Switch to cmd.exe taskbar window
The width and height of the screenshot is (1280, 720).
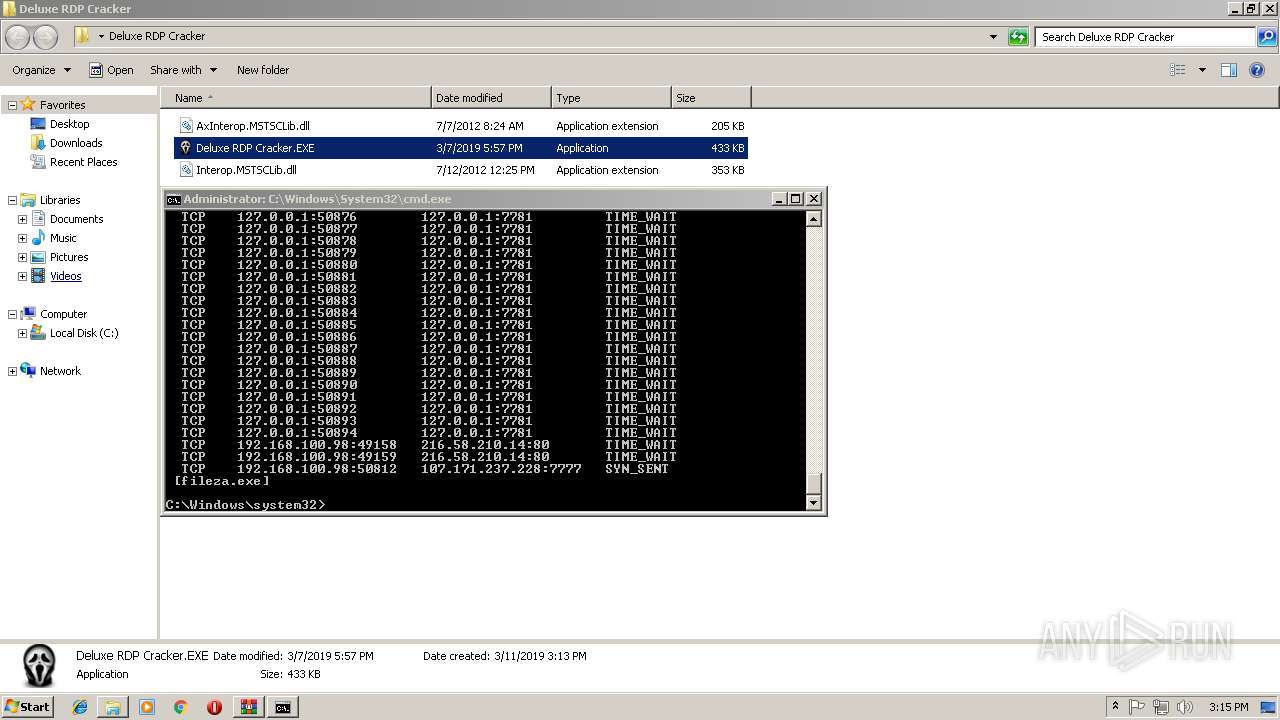(x=283, y=707)
